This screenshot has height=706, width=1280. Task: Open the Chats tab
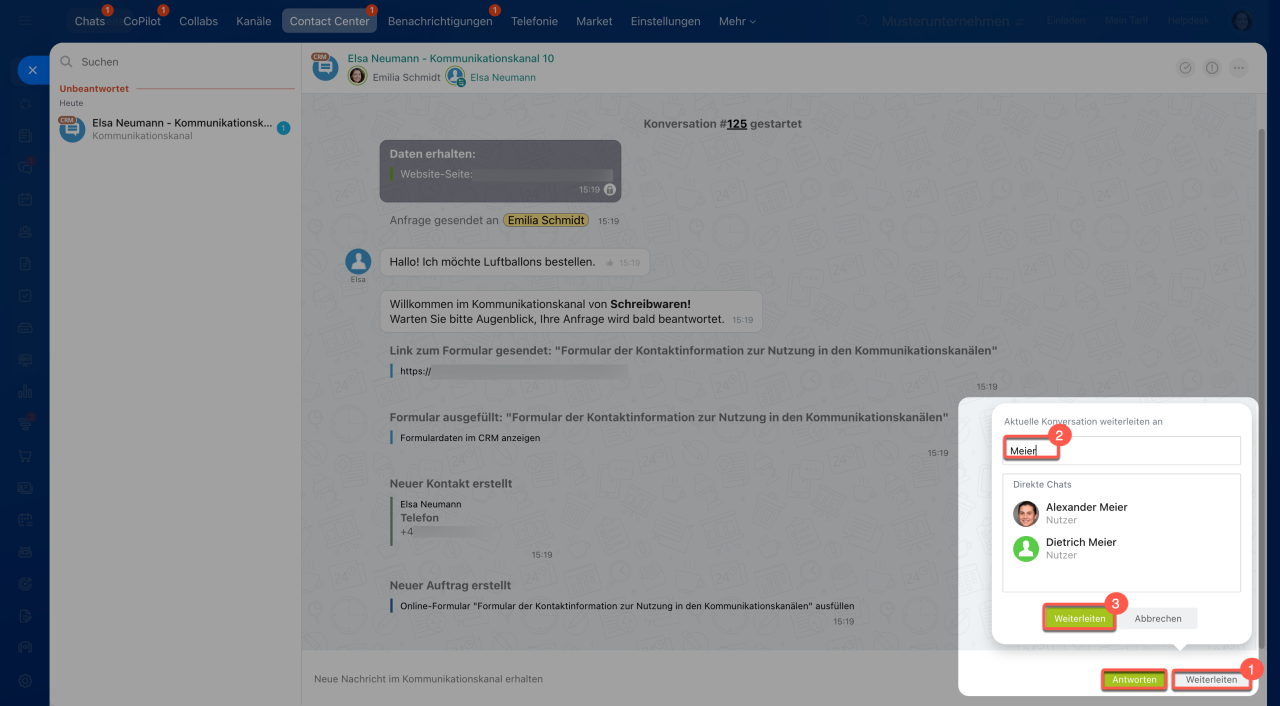point(90,21)
